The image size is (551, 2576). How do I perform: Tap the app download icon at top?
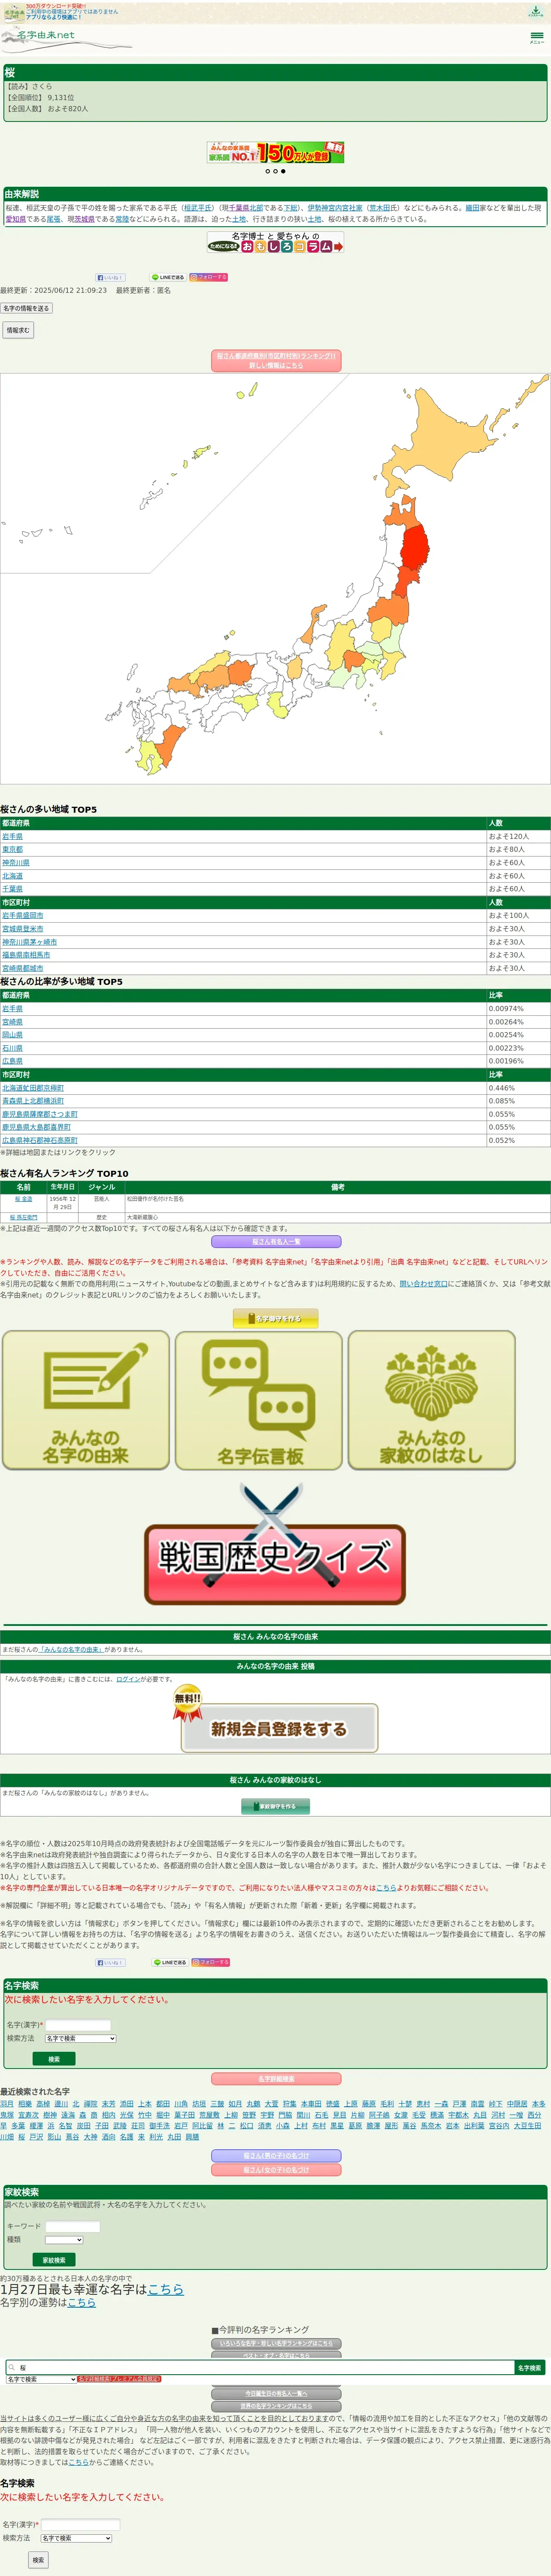[x=535, y=12]
